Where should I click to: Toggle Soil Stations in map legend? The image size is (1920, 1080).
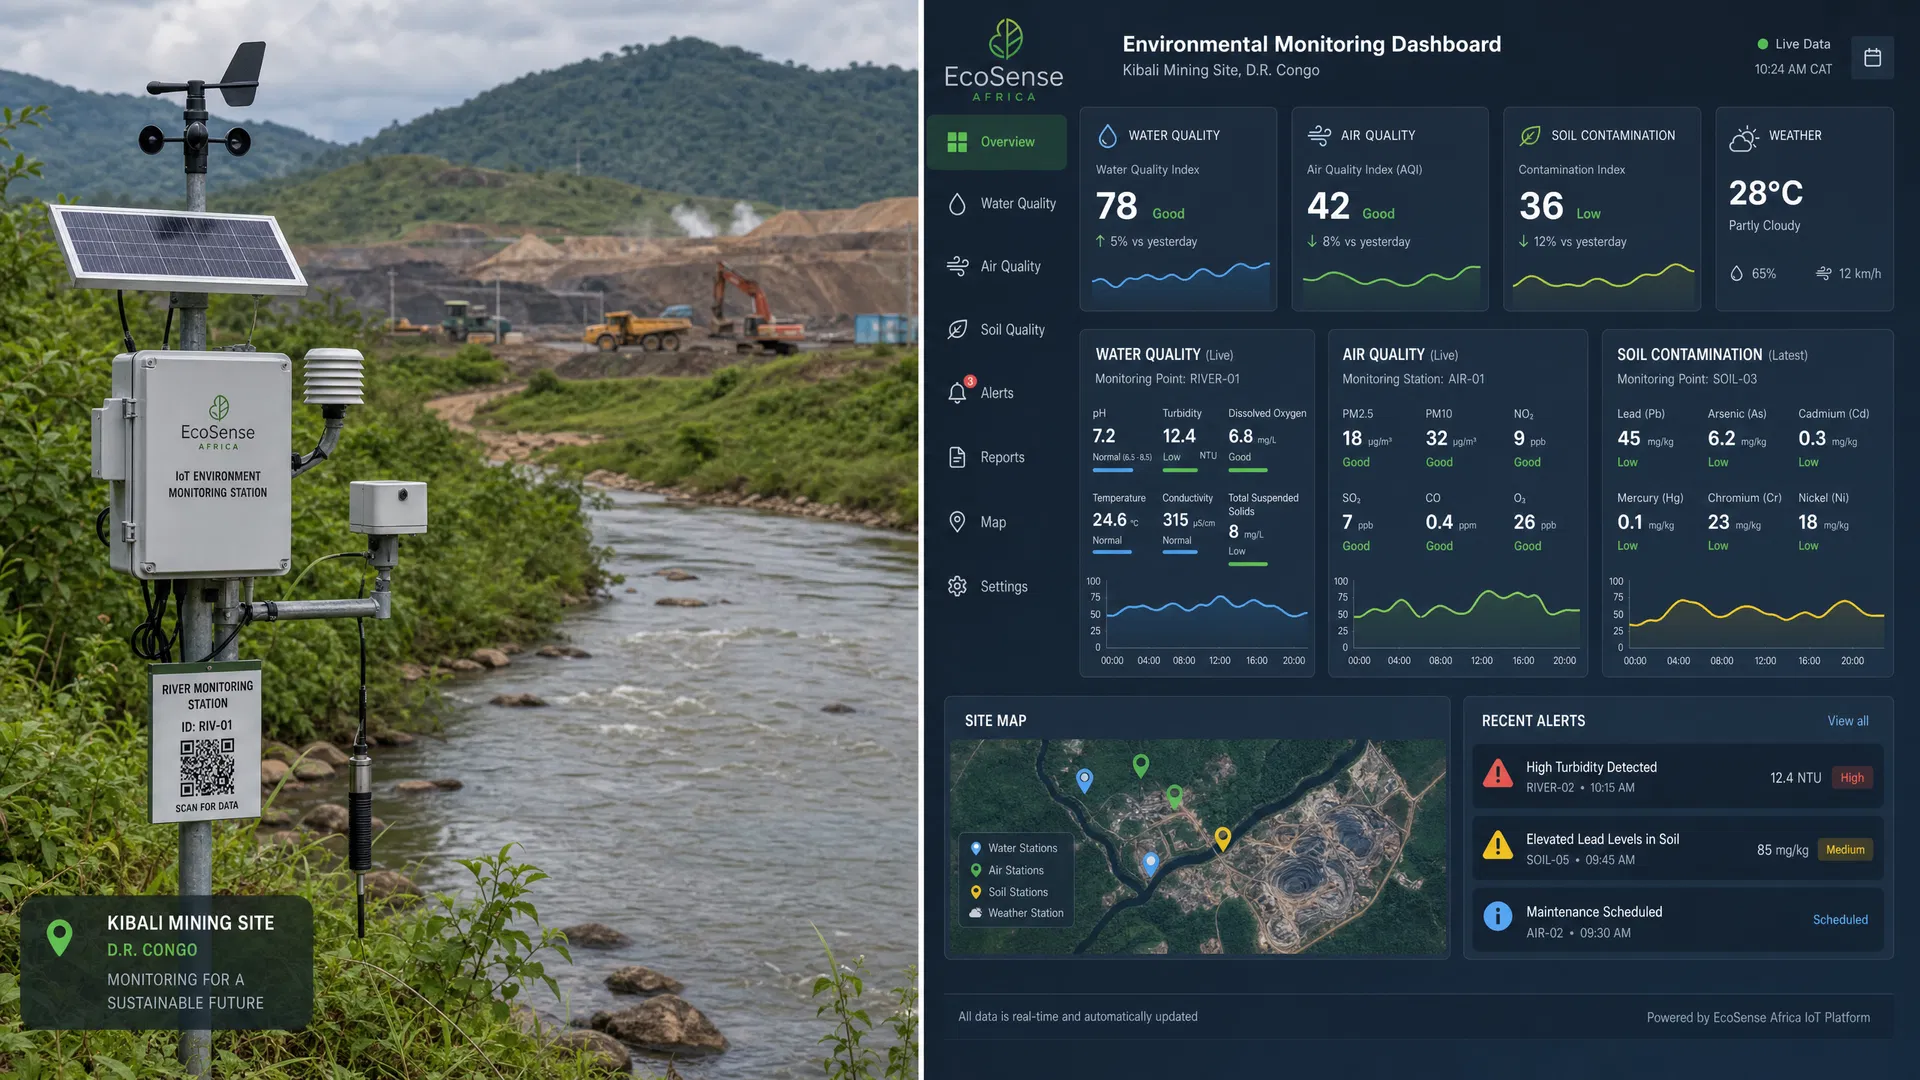click(x=1009, y=892)
